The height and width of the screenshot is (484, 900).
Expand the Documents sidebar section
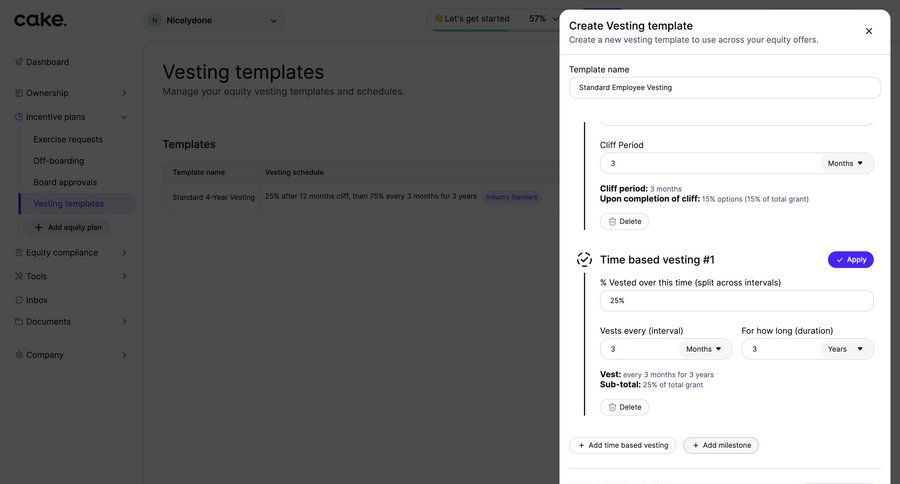pyautogui.click(x=124, y=322)
